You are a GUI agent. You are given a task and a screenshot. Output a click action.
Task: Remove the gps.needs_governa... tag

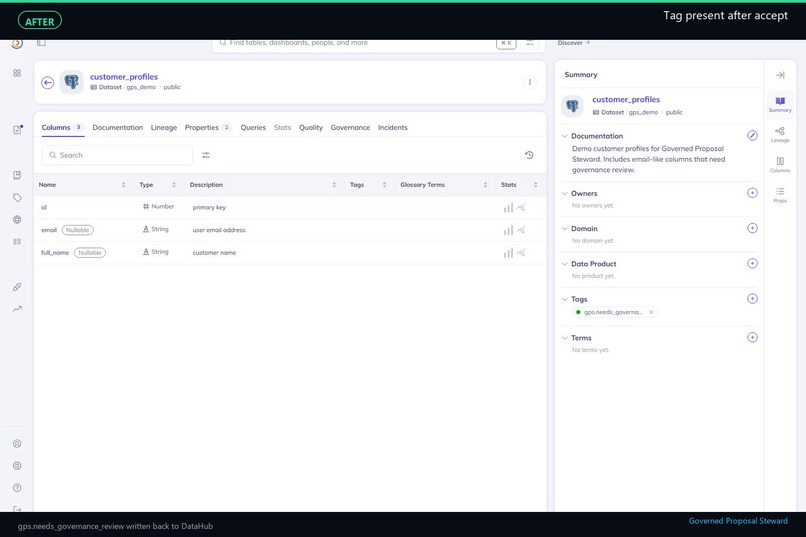point(651,312)
